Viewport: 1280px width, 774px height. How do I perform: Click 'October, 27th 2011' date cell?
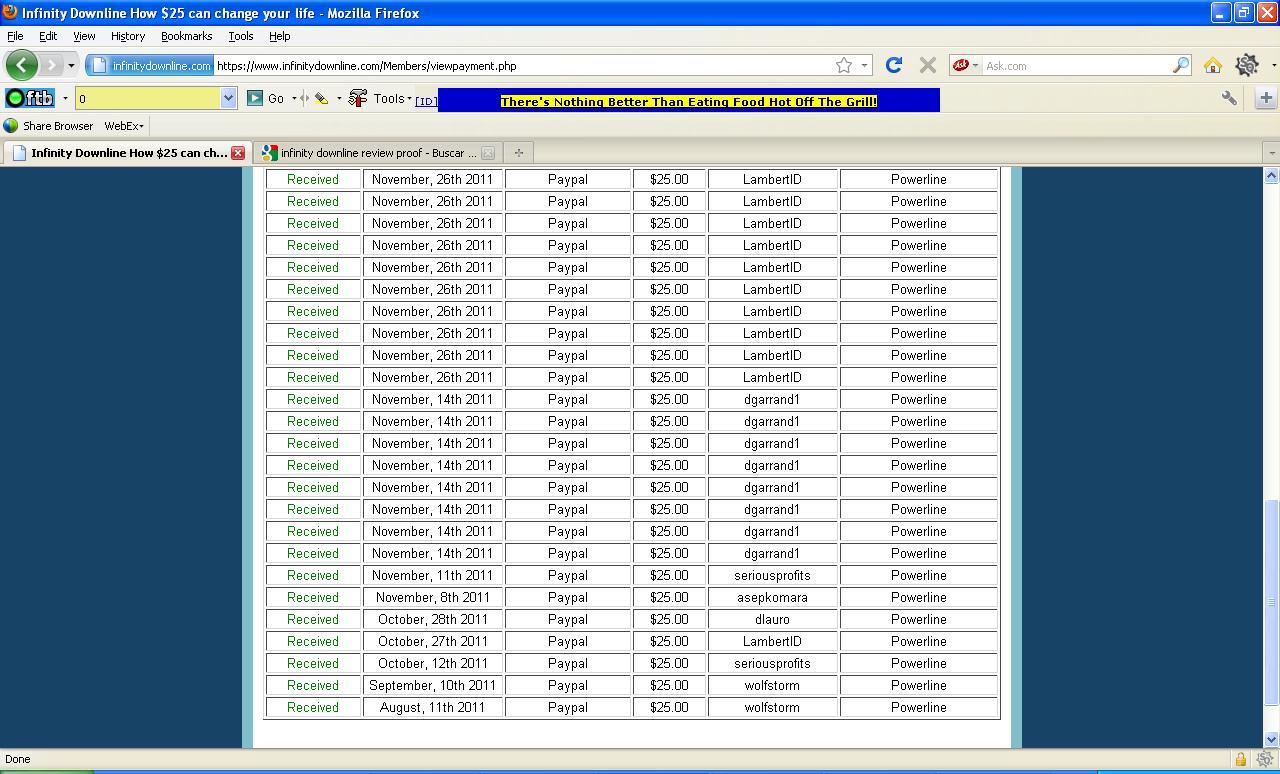tap(432, 641)
